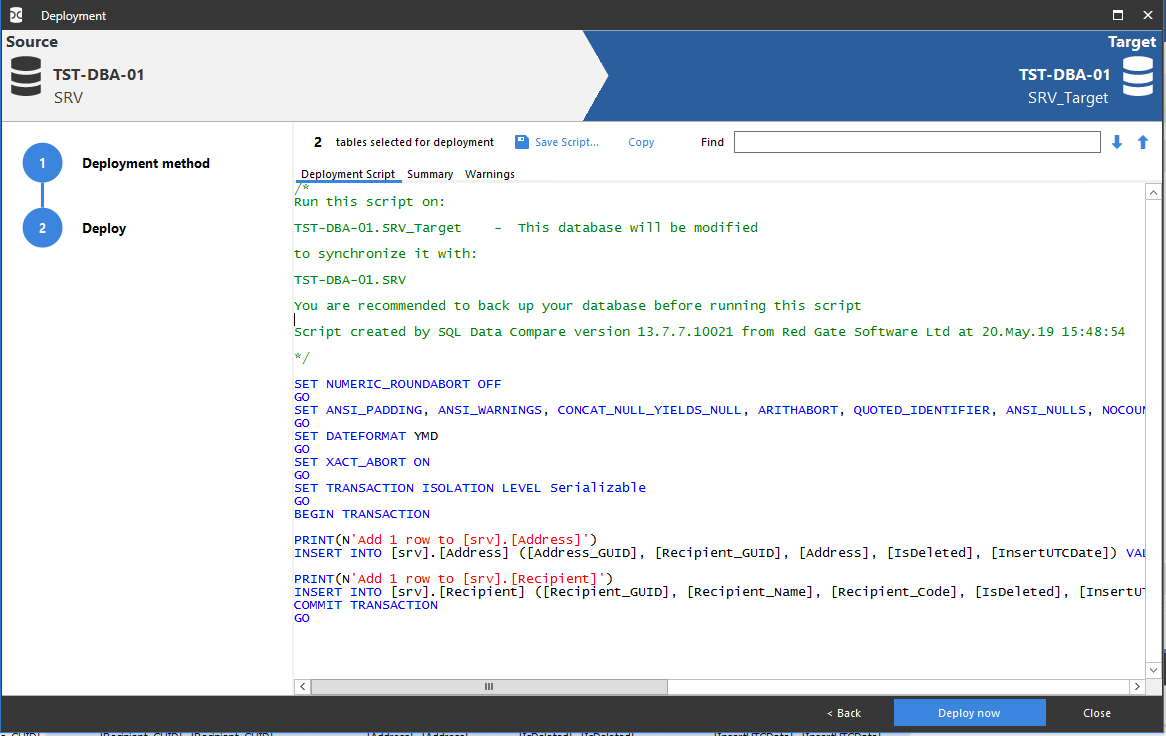Go back with the < Back button
Image resolution: width=1166 pixels, height=736 pixels.
point(844,713)
